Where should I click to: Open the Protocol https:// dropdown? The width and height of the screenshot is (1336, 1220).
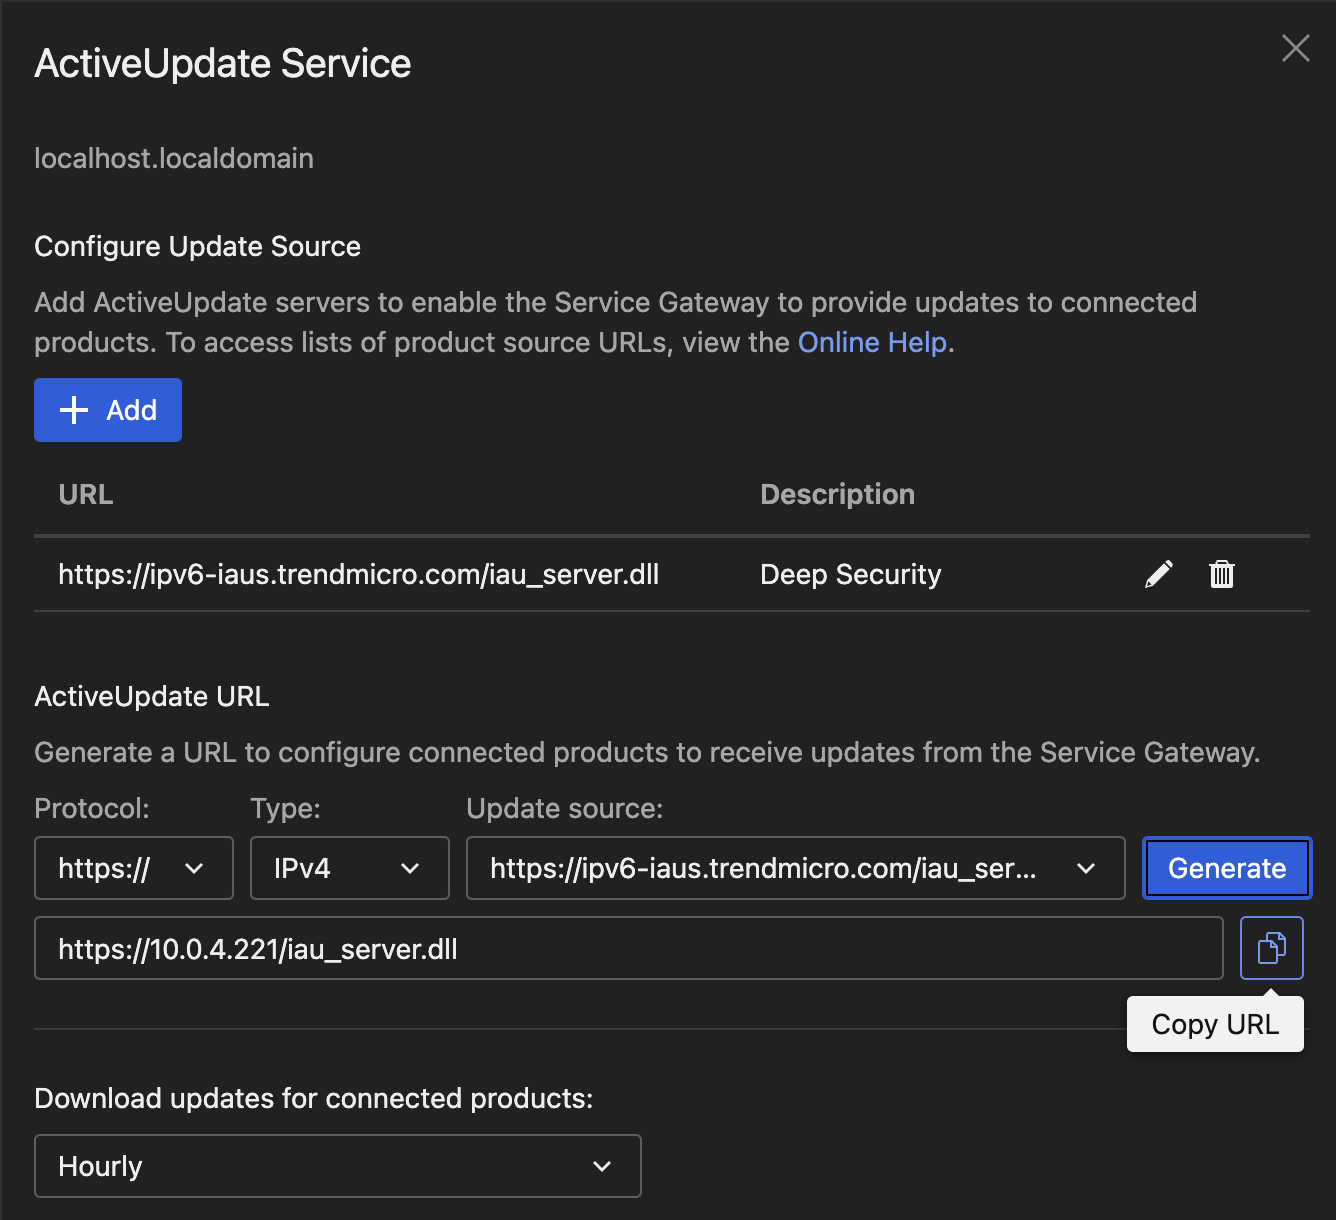click(134, 868)
